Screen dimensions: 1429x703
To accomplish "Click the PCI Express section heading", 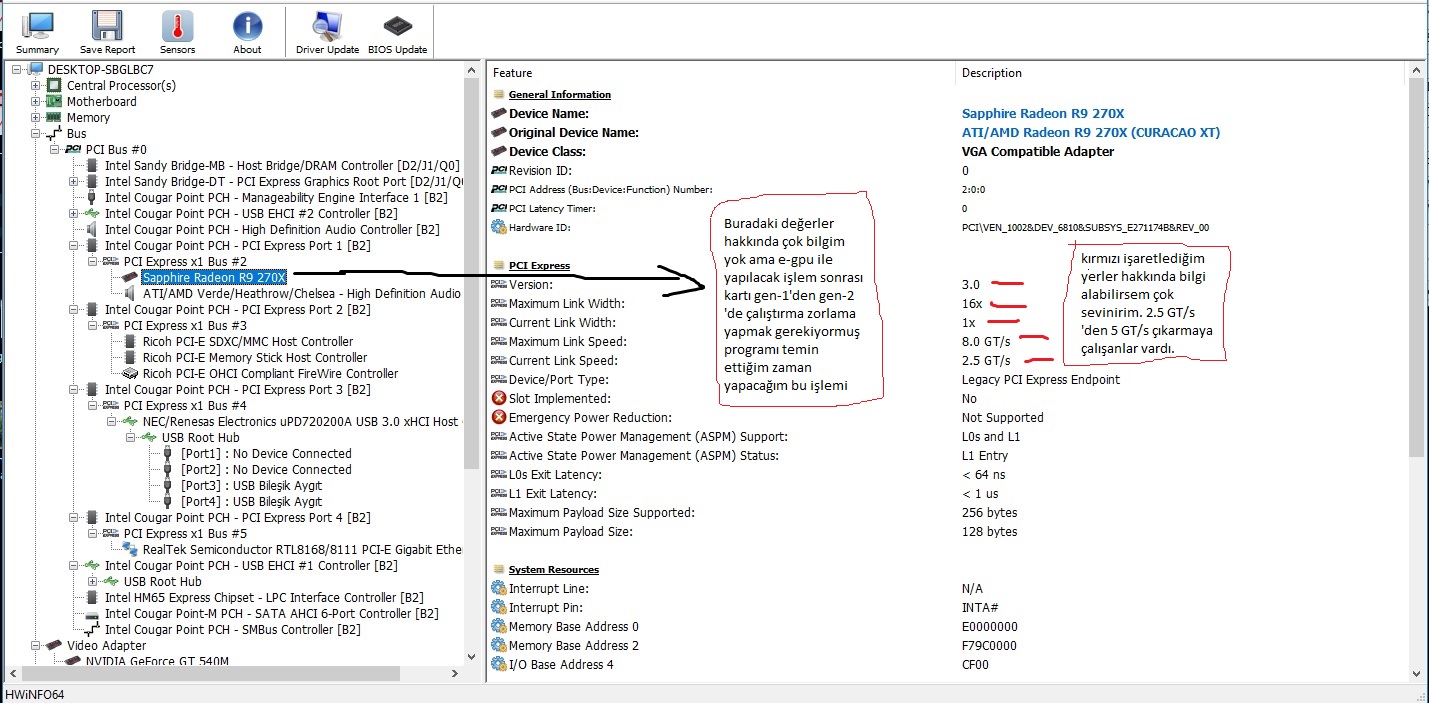I will [x=539, y=265].
